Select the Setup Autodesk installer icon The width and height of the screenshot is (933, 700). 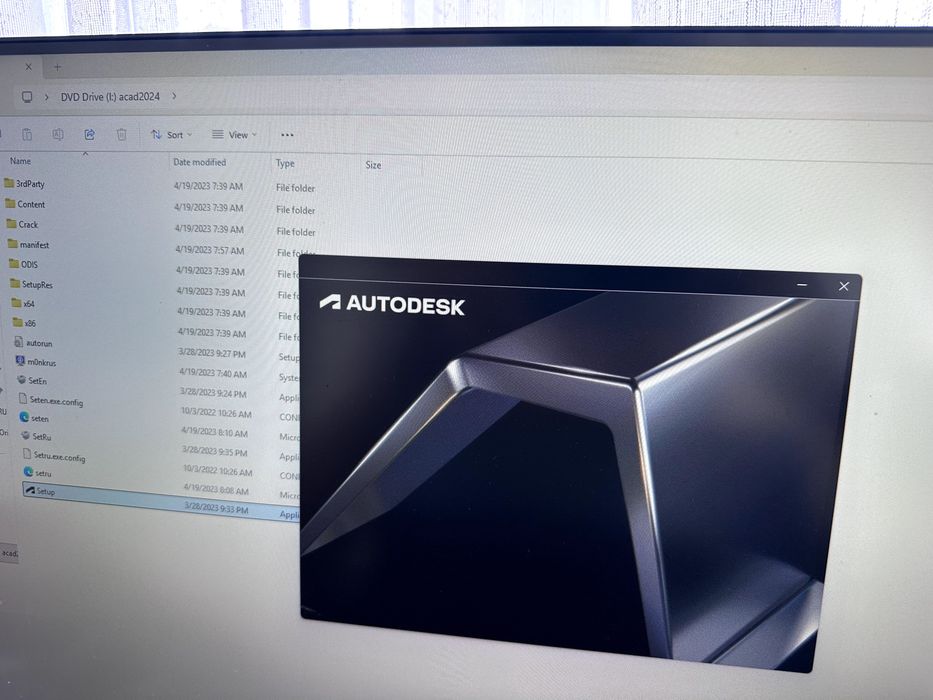[30, 490]
